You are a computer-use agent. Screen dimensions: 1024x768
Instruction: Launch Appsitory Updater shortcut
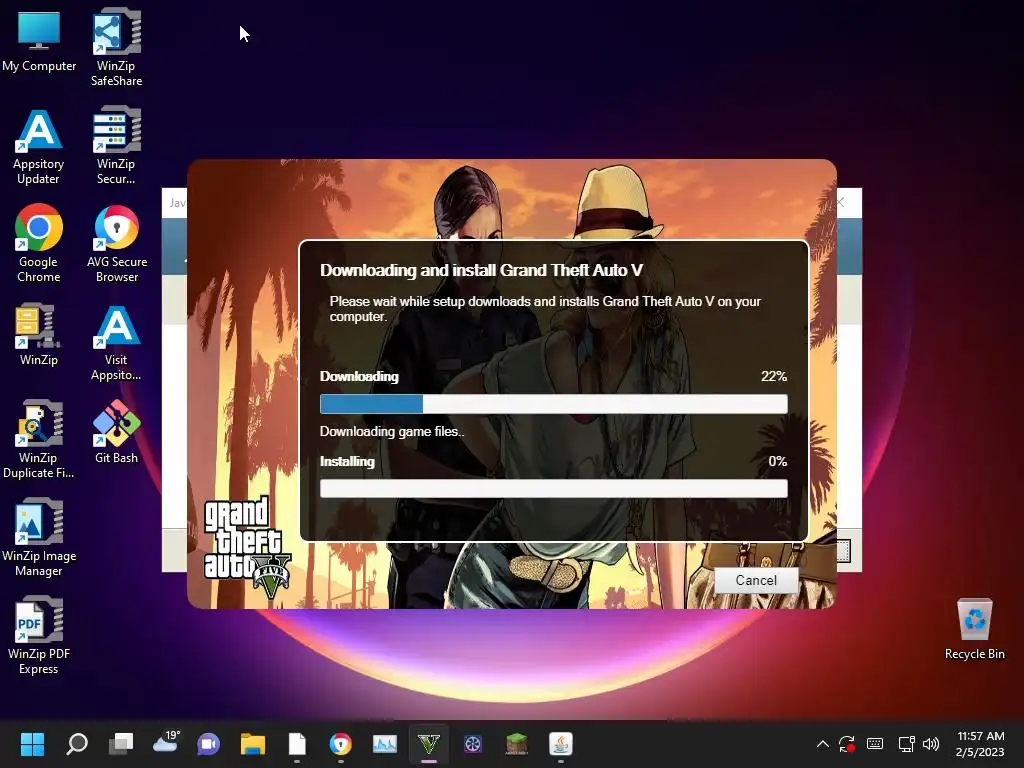(x=39, y=147)
